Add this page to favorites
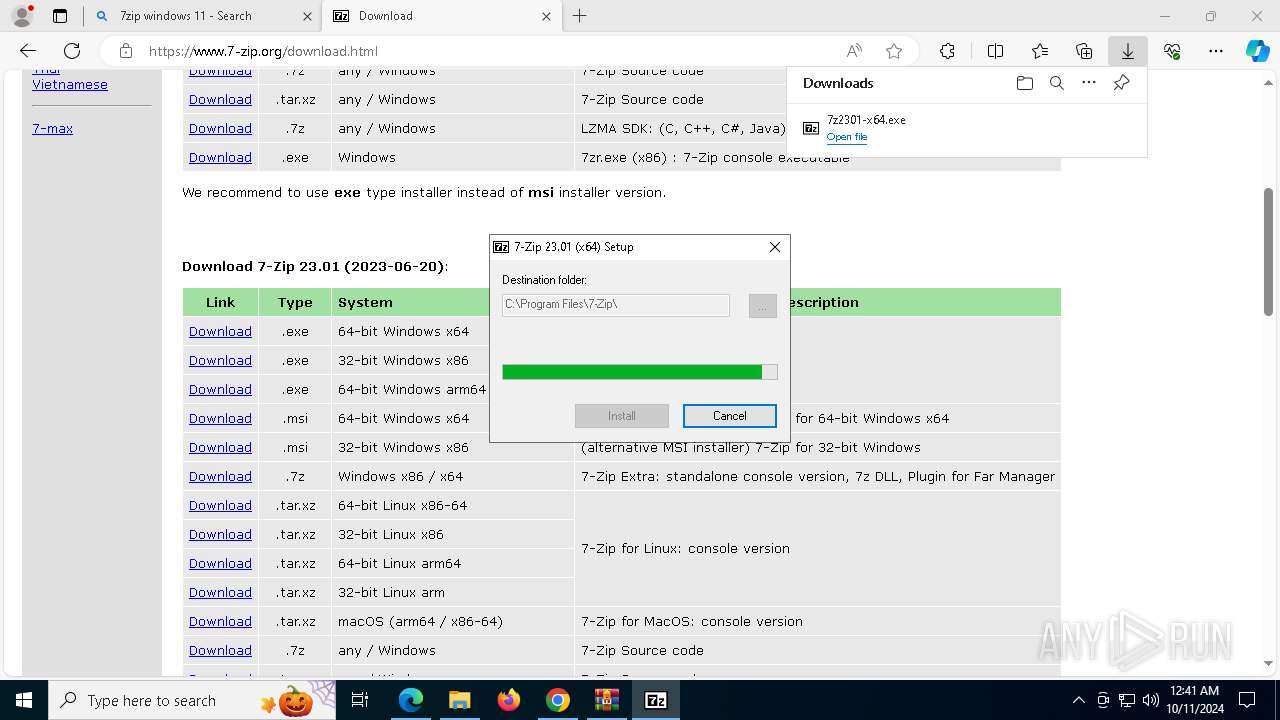 [x=894, y=51]
